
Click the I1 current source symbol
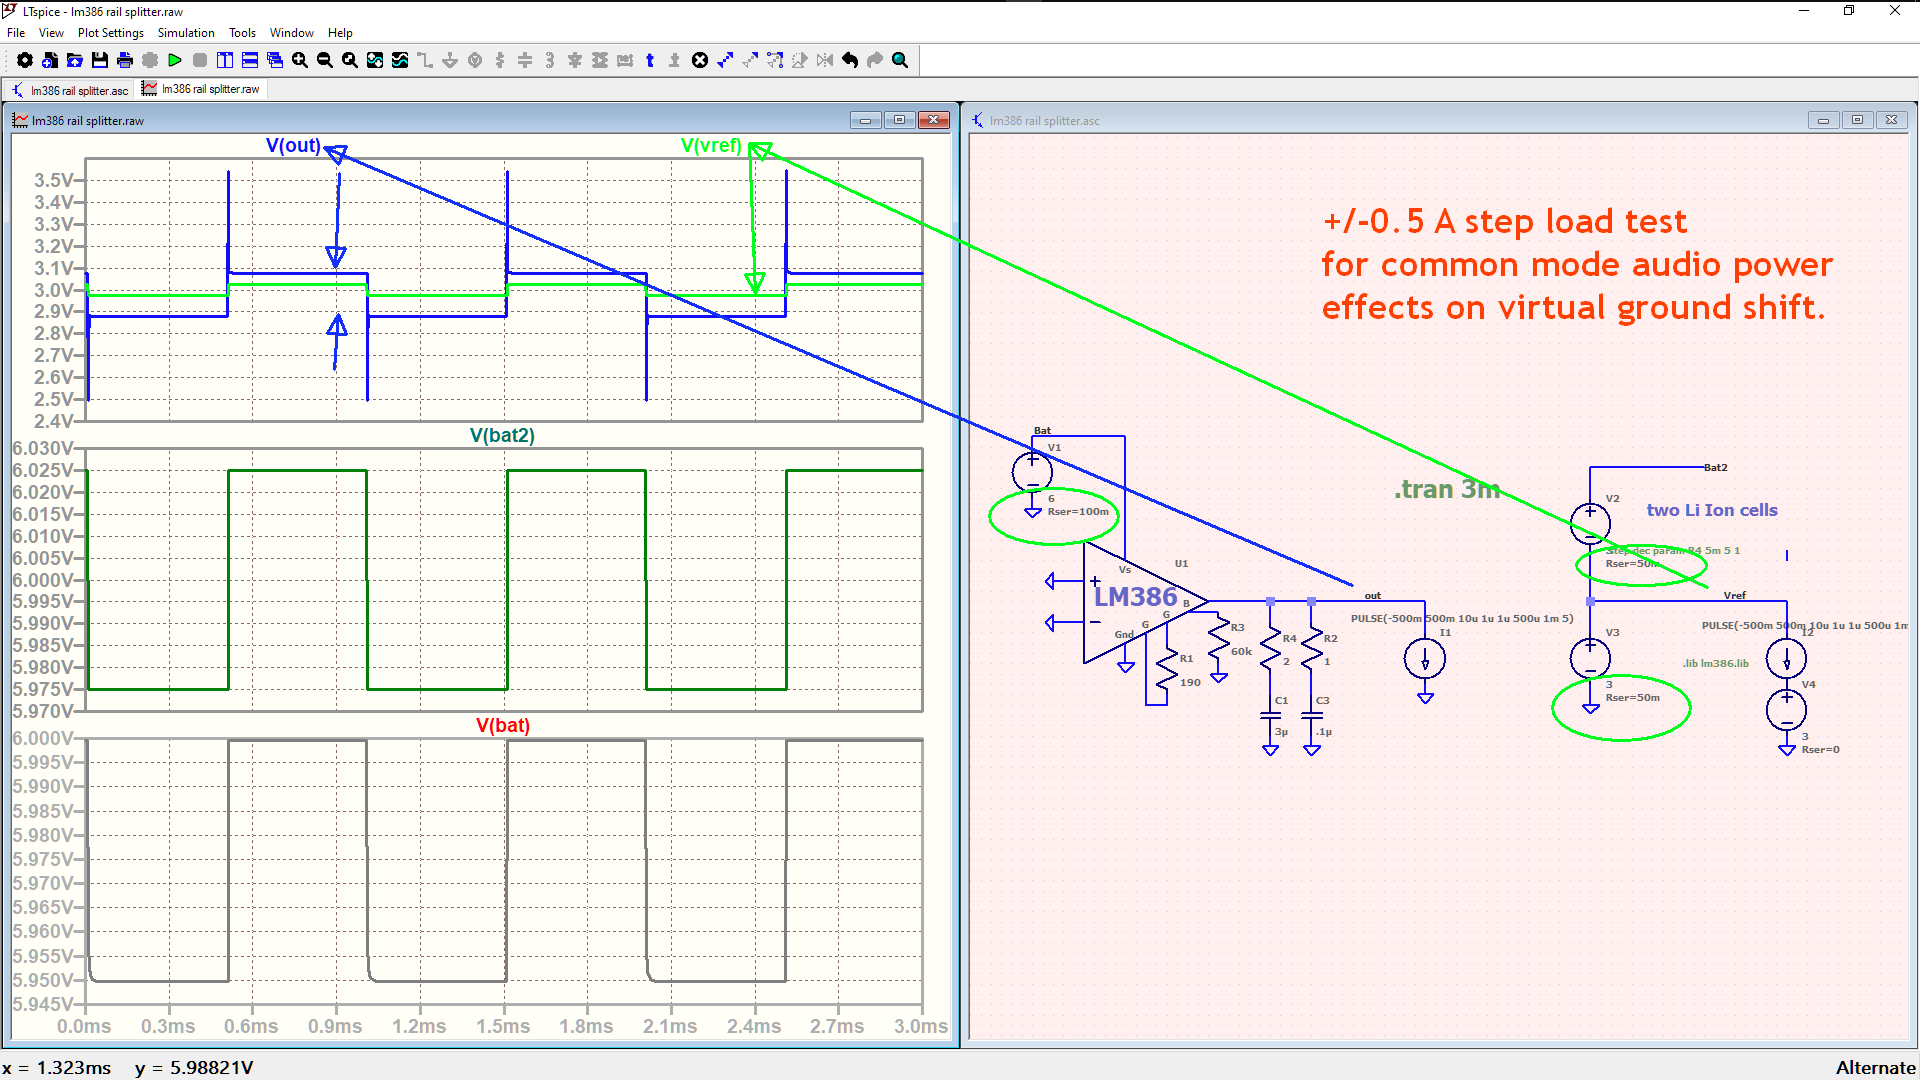(1425, 659)
